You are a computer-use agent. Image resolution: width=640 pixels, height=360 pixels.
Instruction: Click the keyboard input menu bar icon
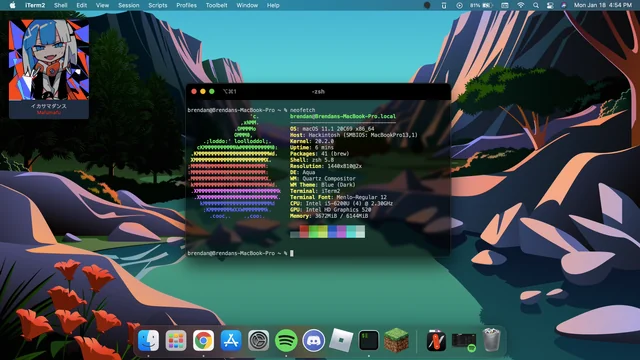click(505, 5)
